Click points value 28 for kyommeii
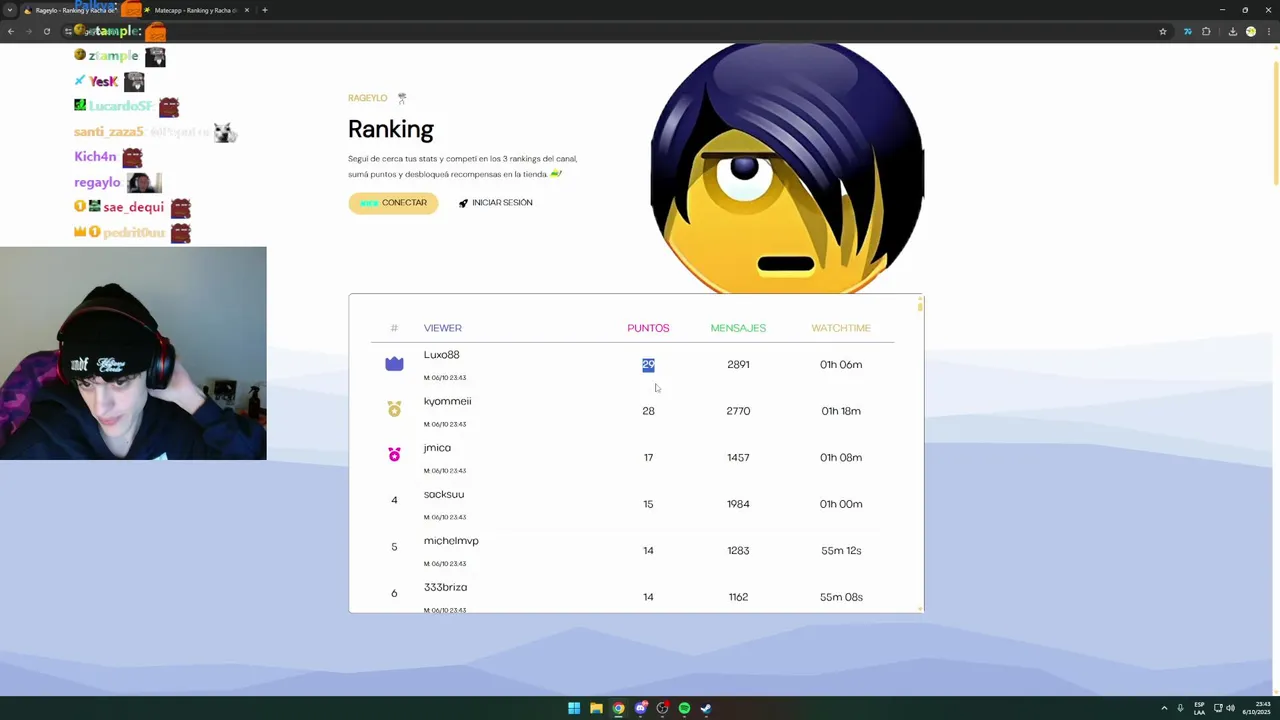The image size is (1280, 720). point(648,411)
